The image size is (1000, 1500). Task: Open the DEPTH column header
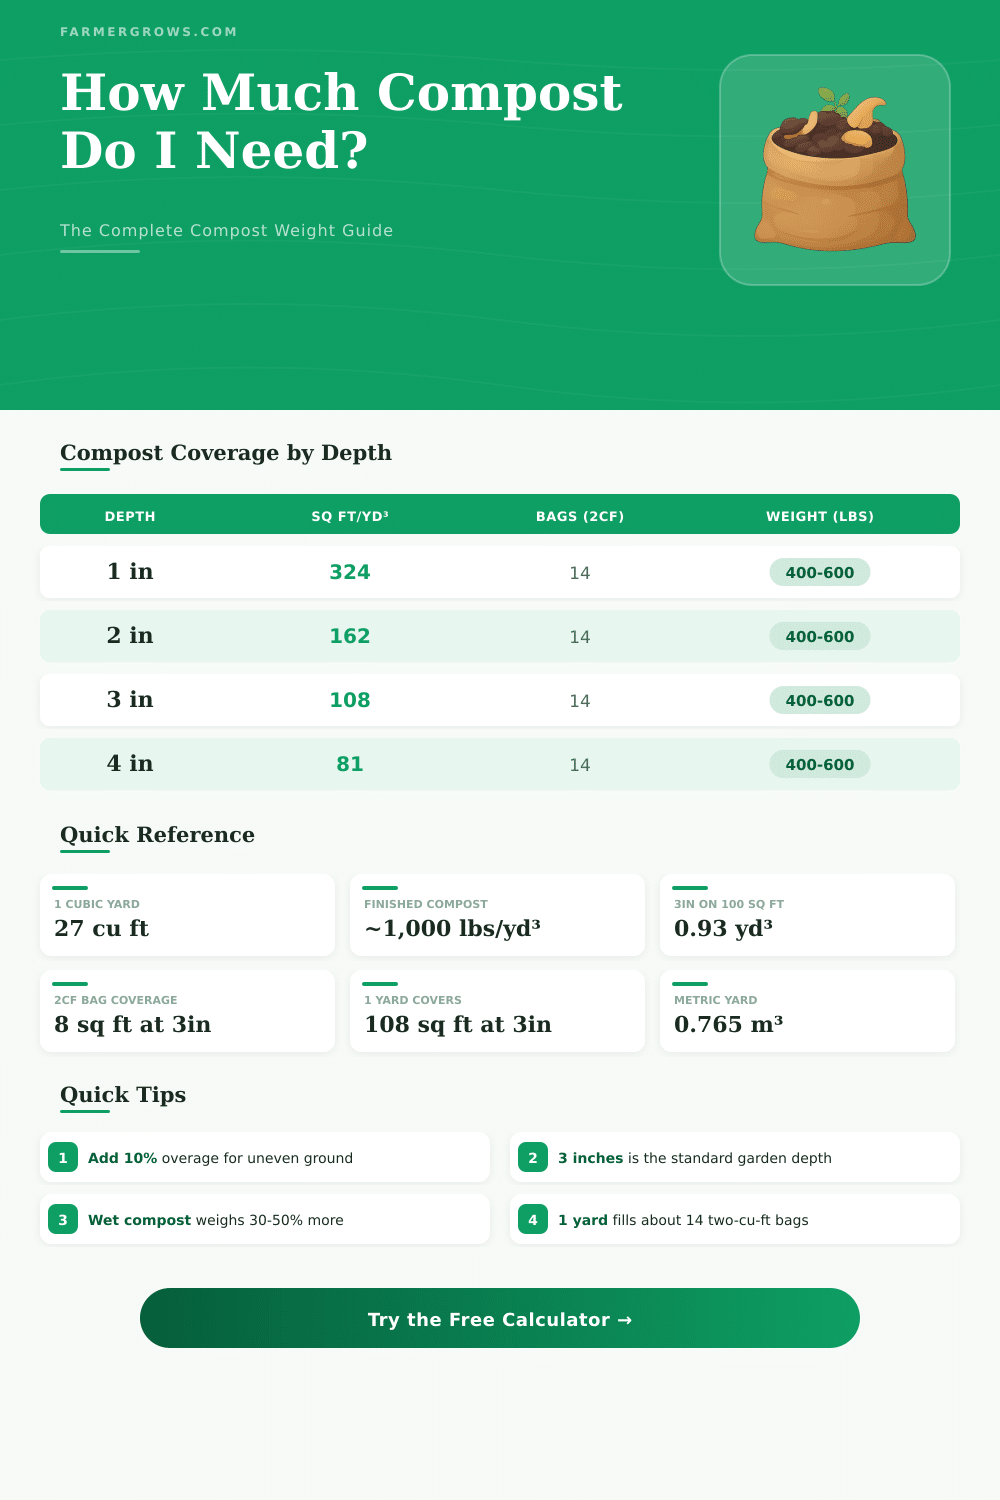tap(130, 516)
